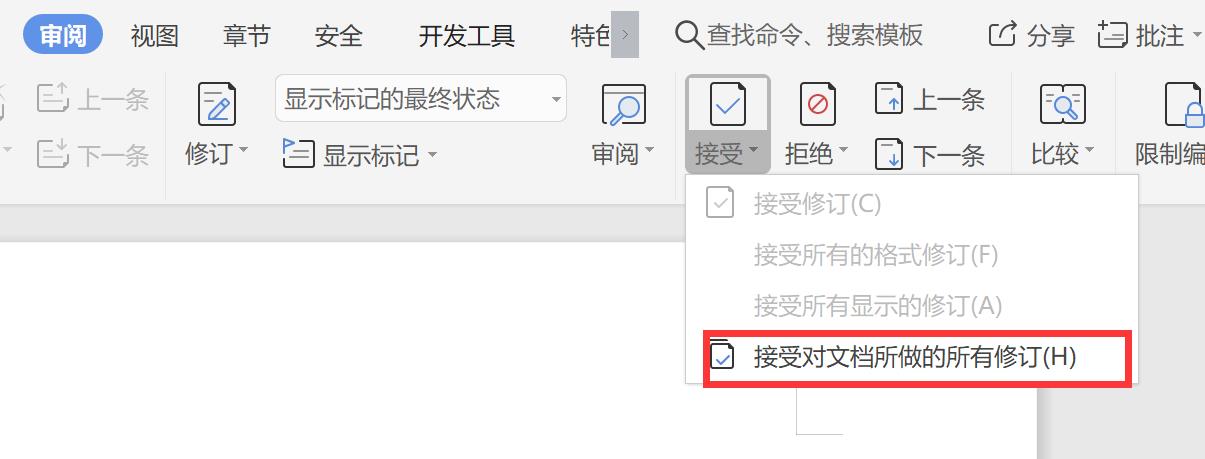The width and height of the screenshot is (1205, 459).
Task: Click the 查找命令、搜索模板 search field
Action: click(799, 37)
